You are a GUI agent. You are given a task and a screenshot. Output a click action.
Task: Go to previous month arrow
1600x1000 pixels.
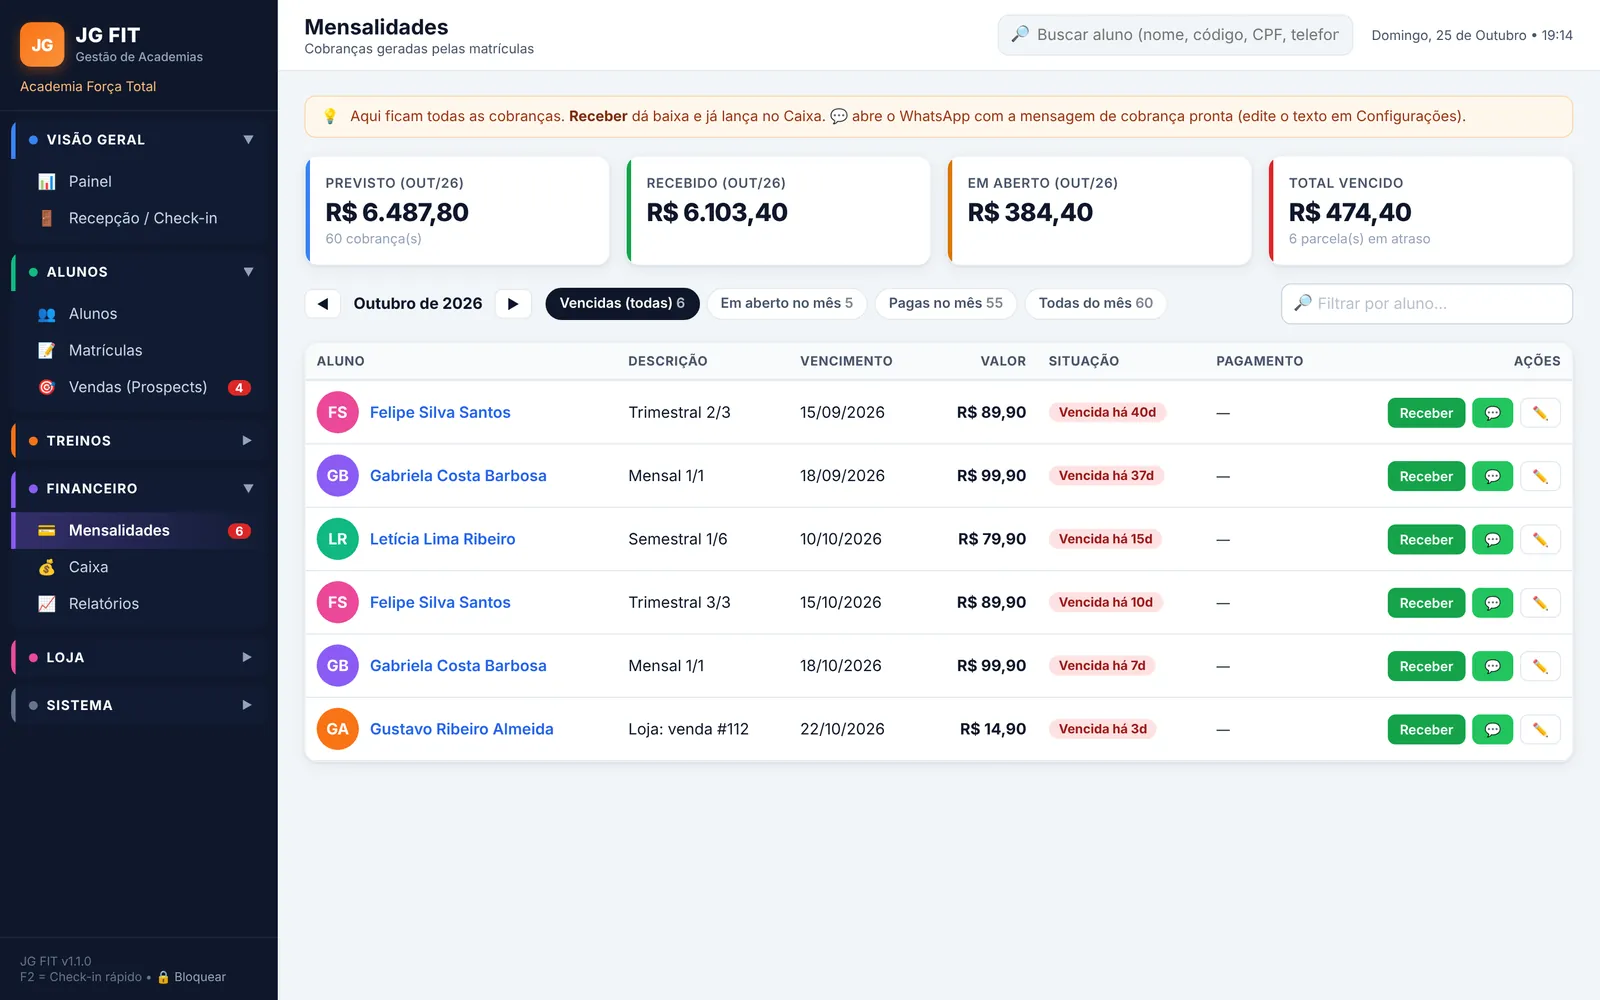323,303
